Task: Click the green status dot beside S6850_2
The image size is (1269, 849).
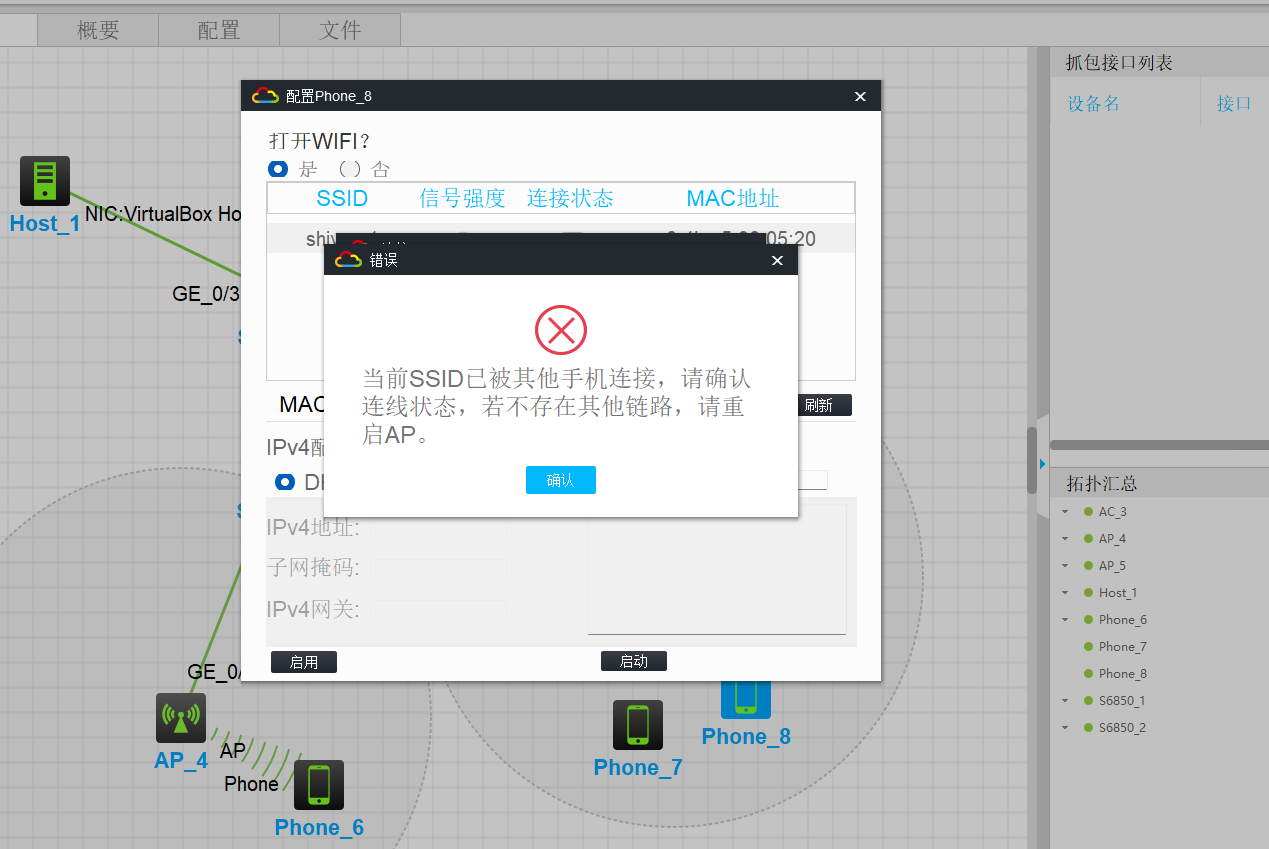Action: pyautogui.click(x=1088, y=728)
